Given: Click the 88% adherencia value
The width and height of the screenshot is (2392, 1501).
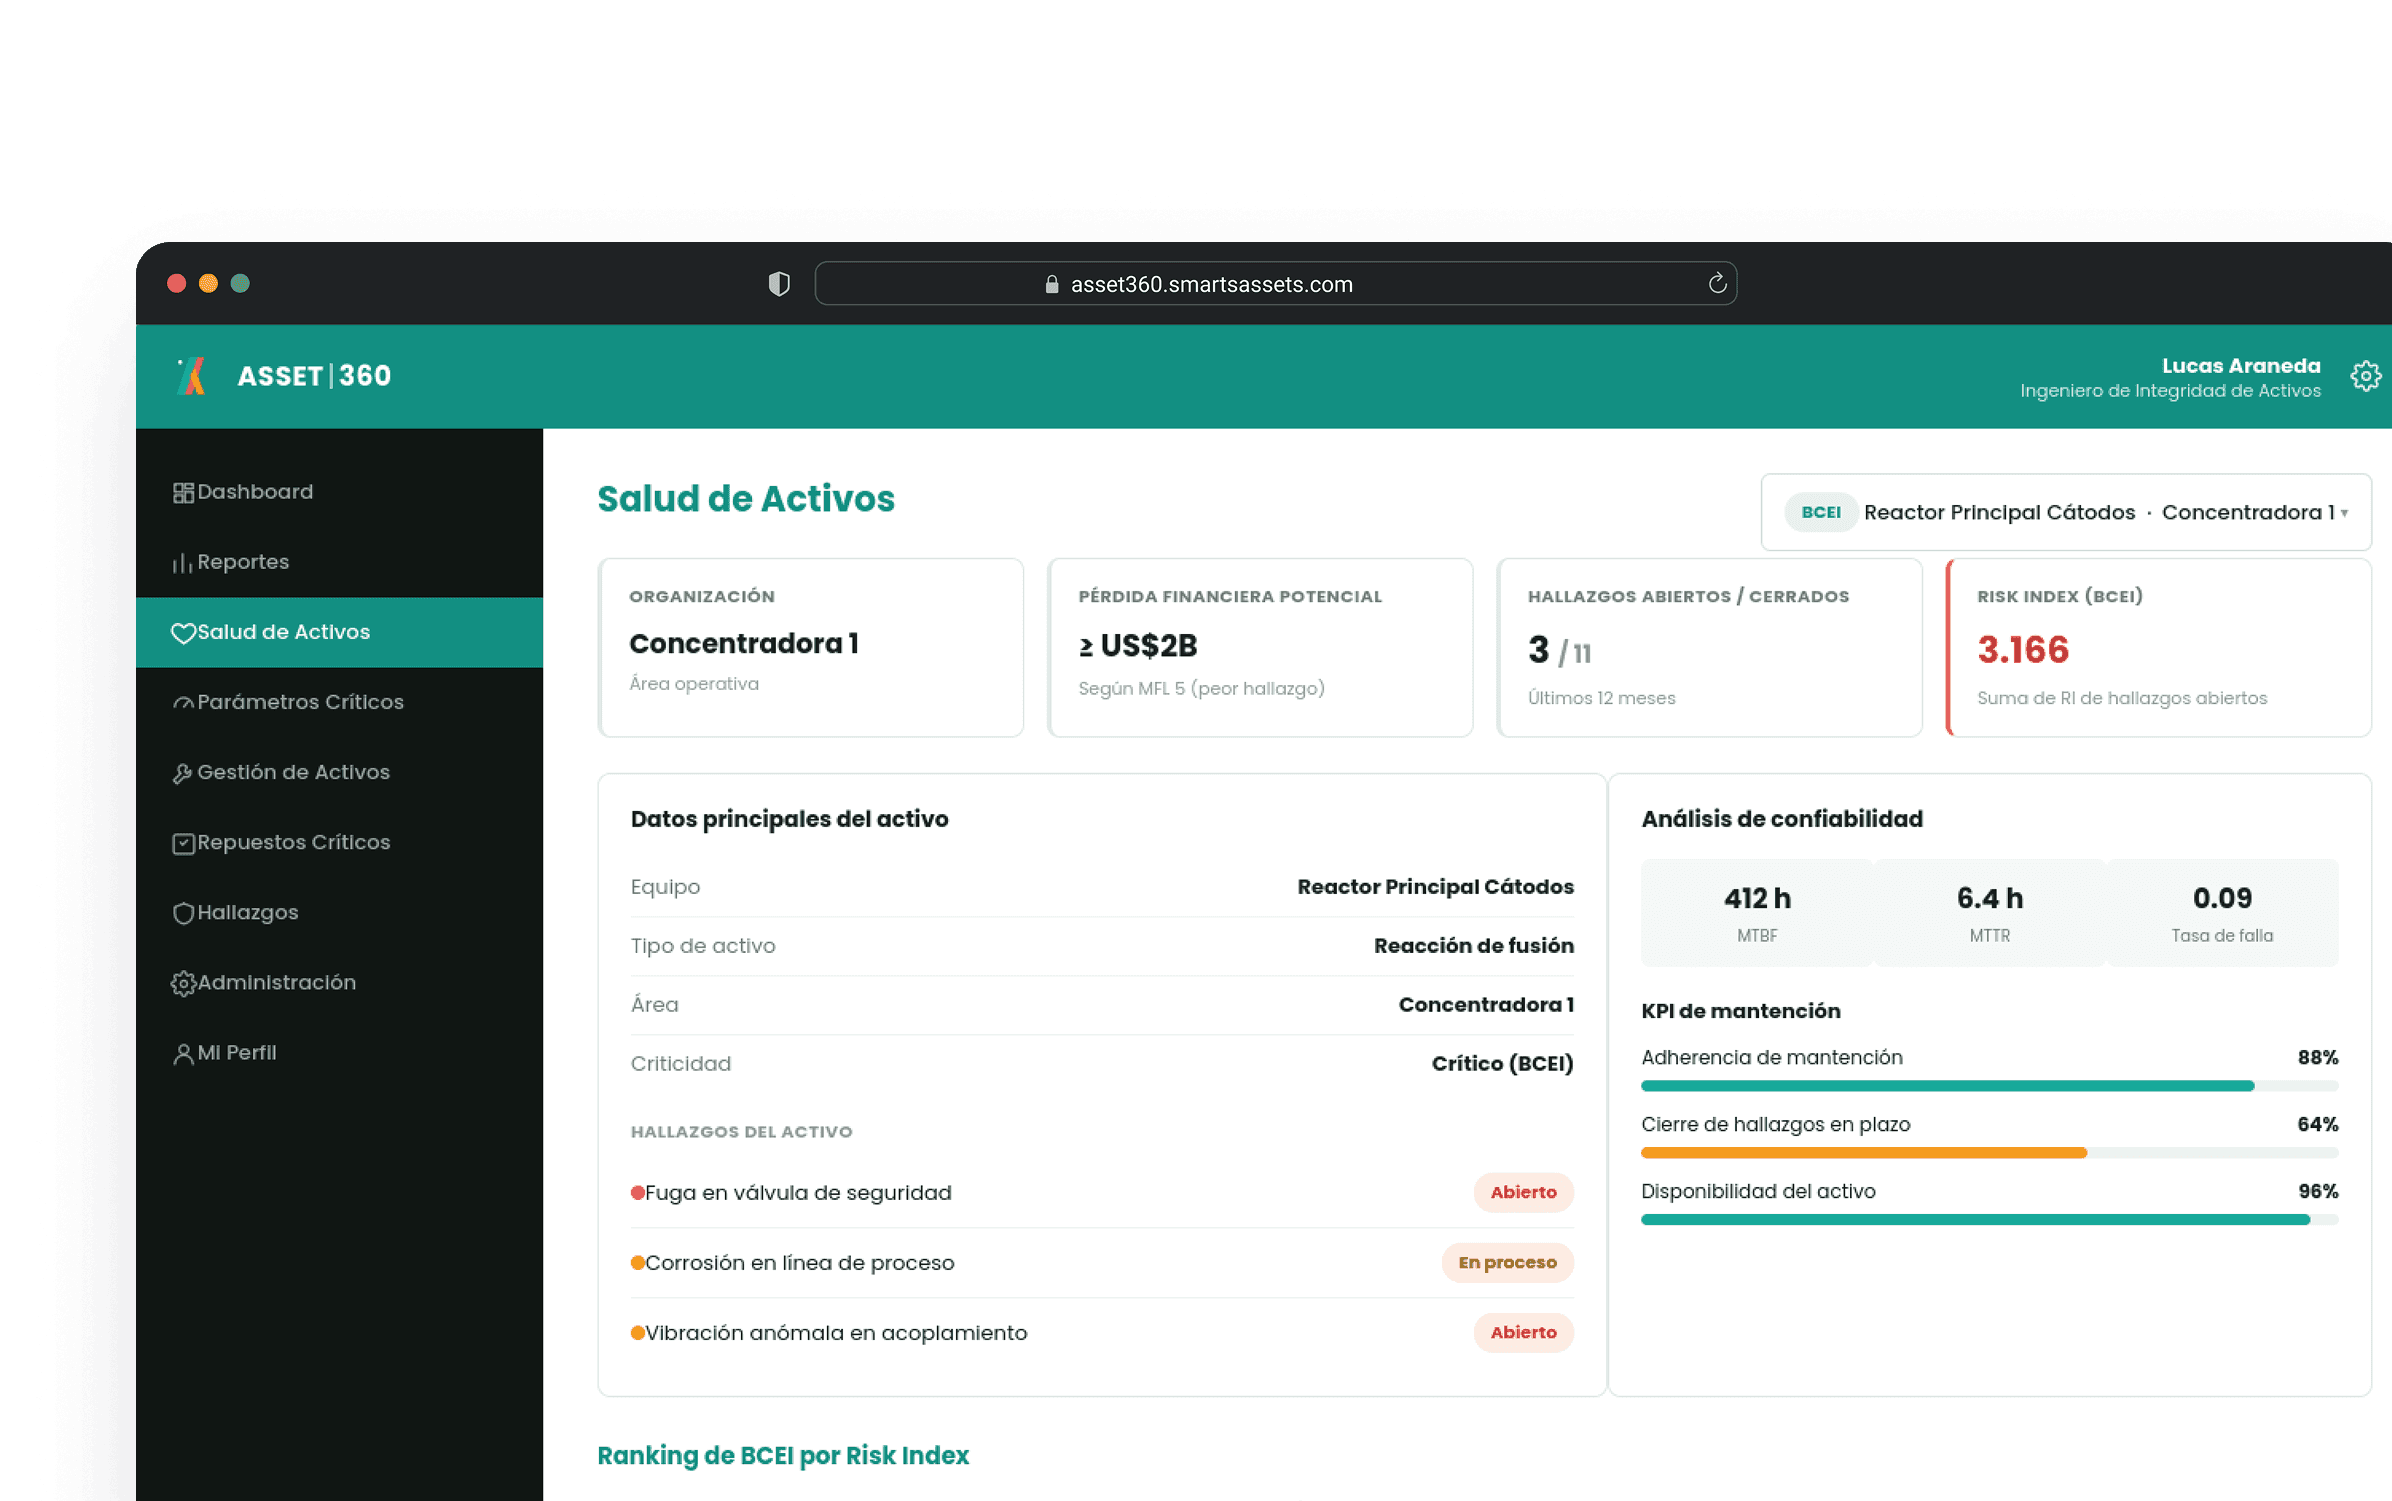Looking at the screenshot, I should pyautogui.click(x=2317, y=1058).
